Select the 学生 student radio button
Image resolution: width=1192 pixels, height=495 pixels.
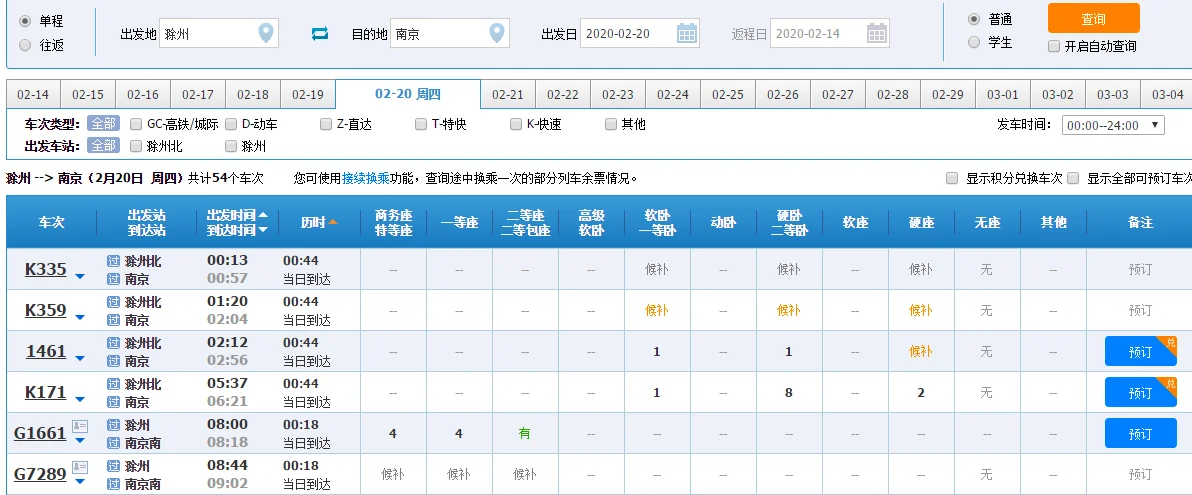pos(974,43)
